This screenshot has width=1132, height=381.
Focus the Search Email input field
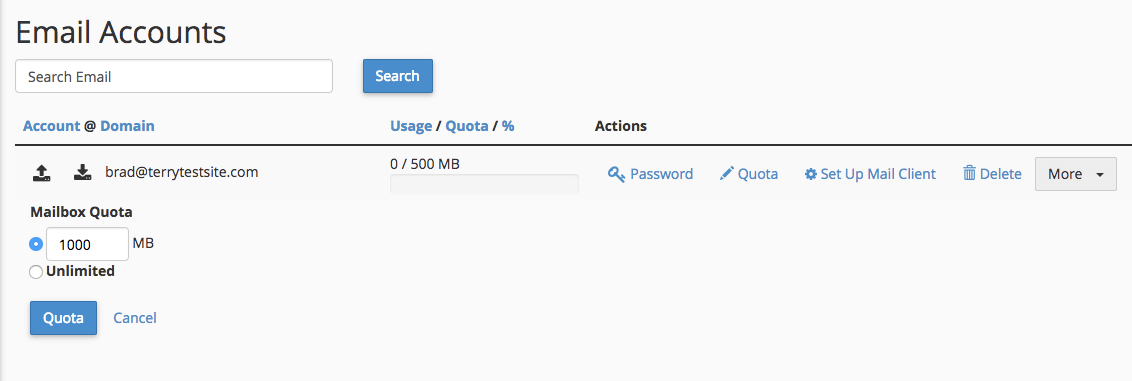point(174,76)
